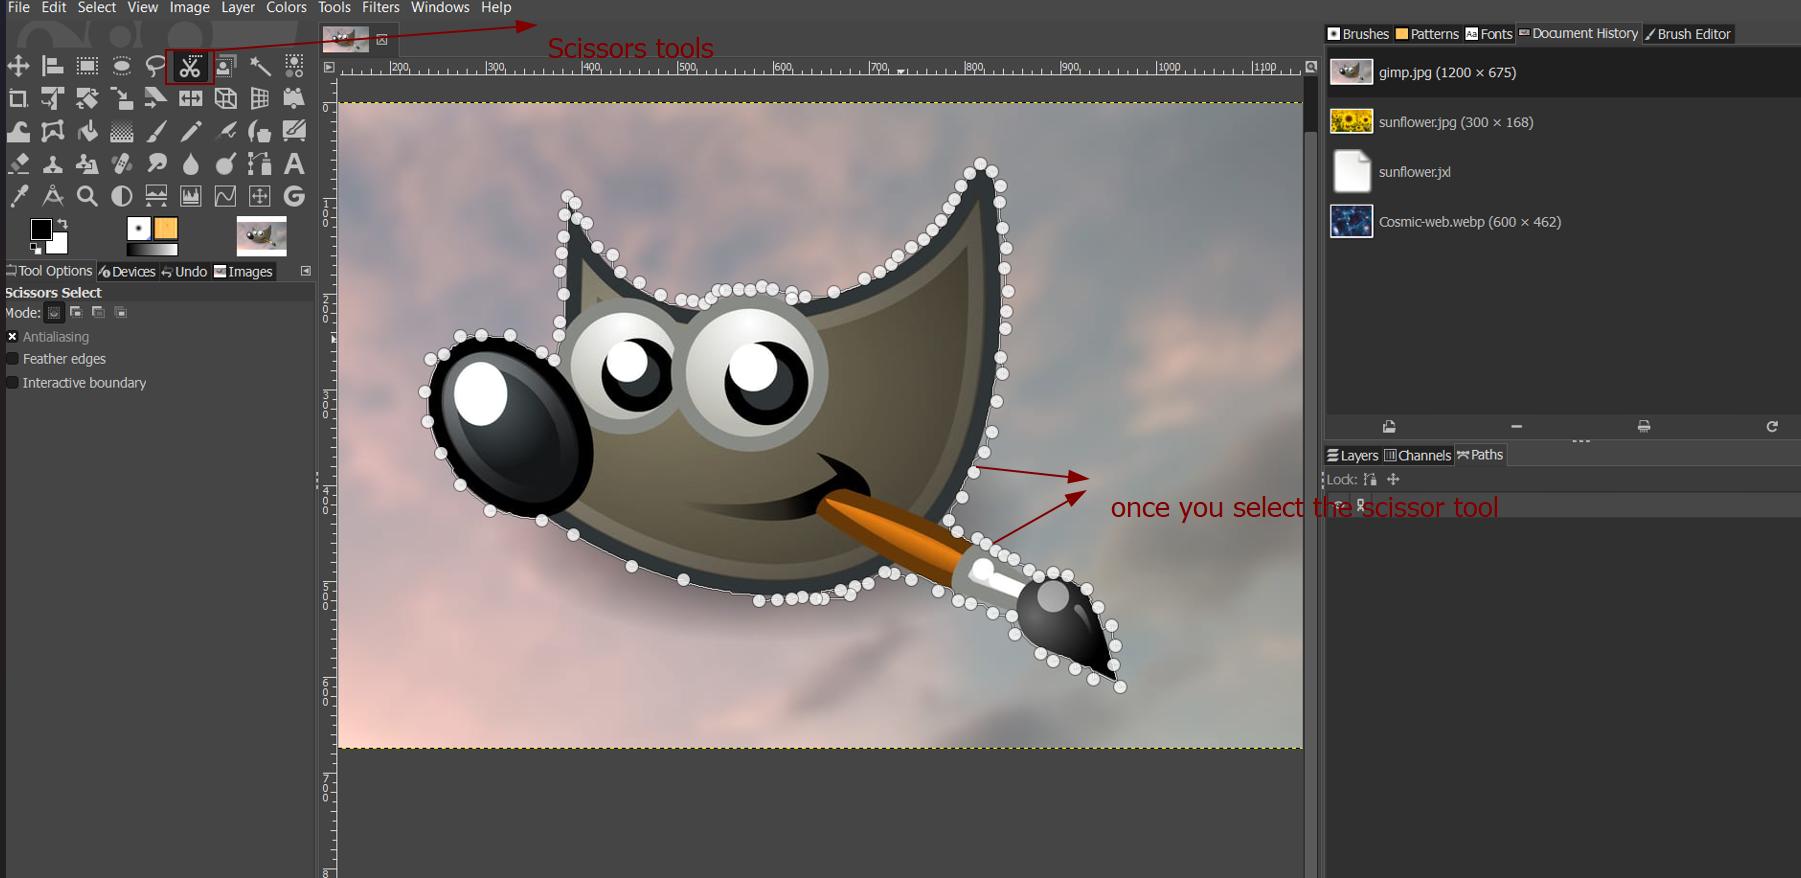This screenshot has width=1801, height=878.
Task: Select the Curves tool icon
Action: coord(225,196)
